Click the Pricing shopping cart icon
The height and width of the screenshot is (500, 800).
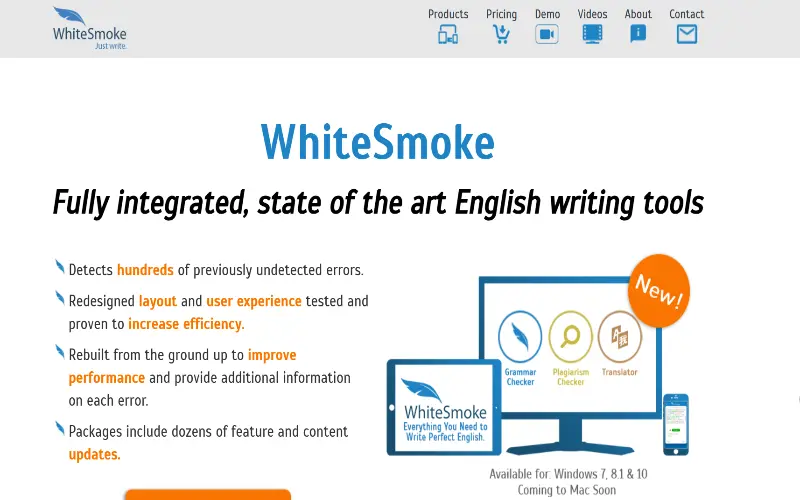501,34
